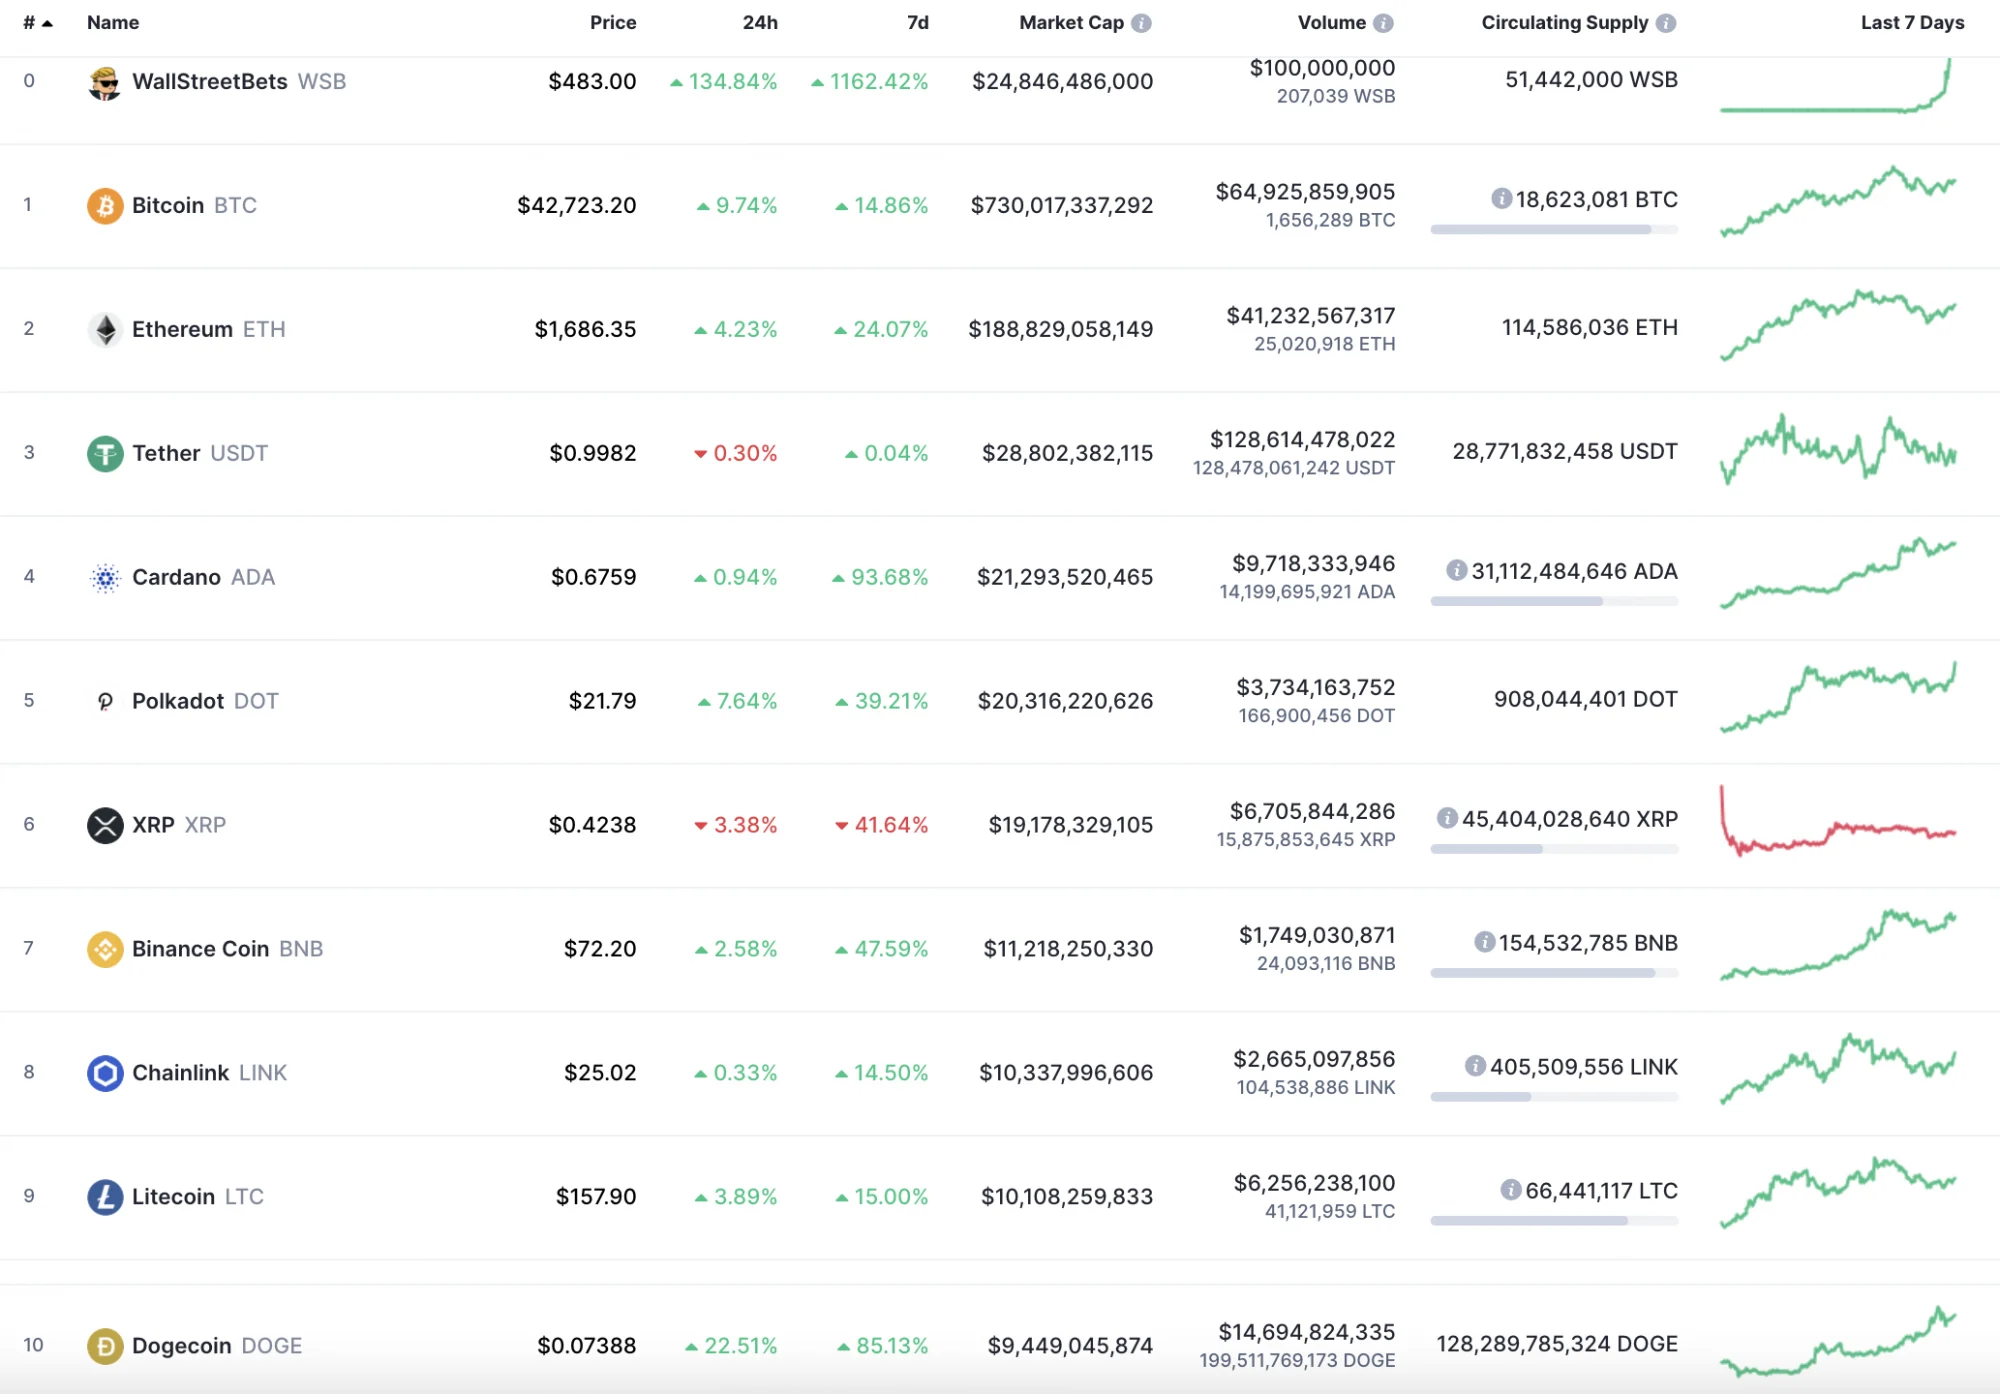This screenshot has height=1394, width=2000.
Task: Select the Bitcoin BTC logo
Action: pyautogui.click(x=105, y=205)
